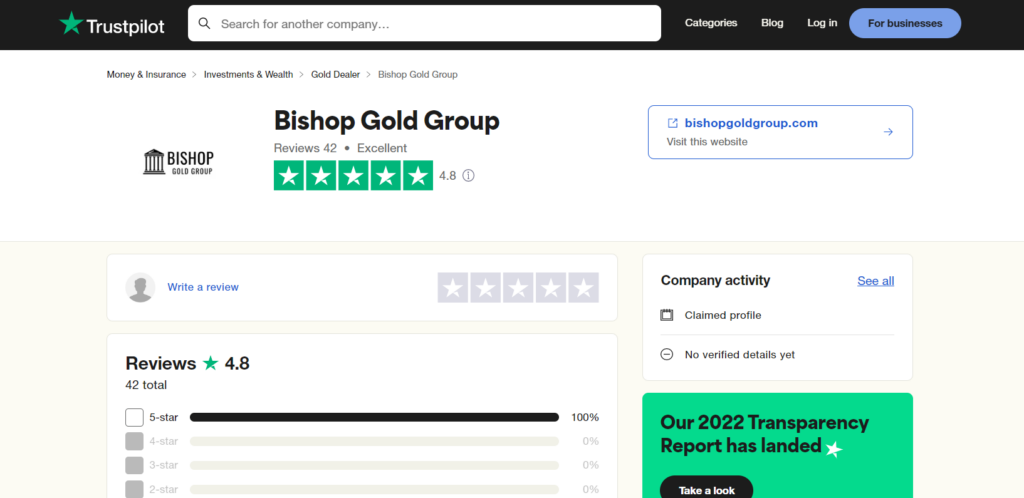
Task: Open the Investments & Wealth breadcrumb
Action: 248,74
